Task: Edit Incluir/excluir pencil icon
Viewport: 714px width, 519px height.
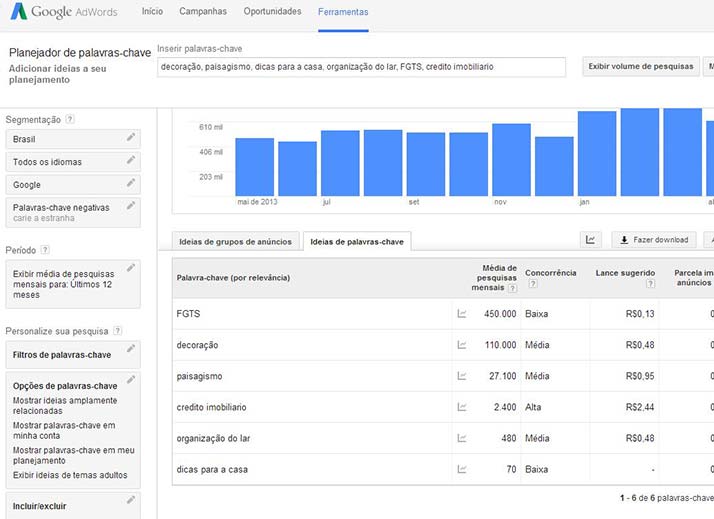Action: pyautogui.click(x=131, y=500)
